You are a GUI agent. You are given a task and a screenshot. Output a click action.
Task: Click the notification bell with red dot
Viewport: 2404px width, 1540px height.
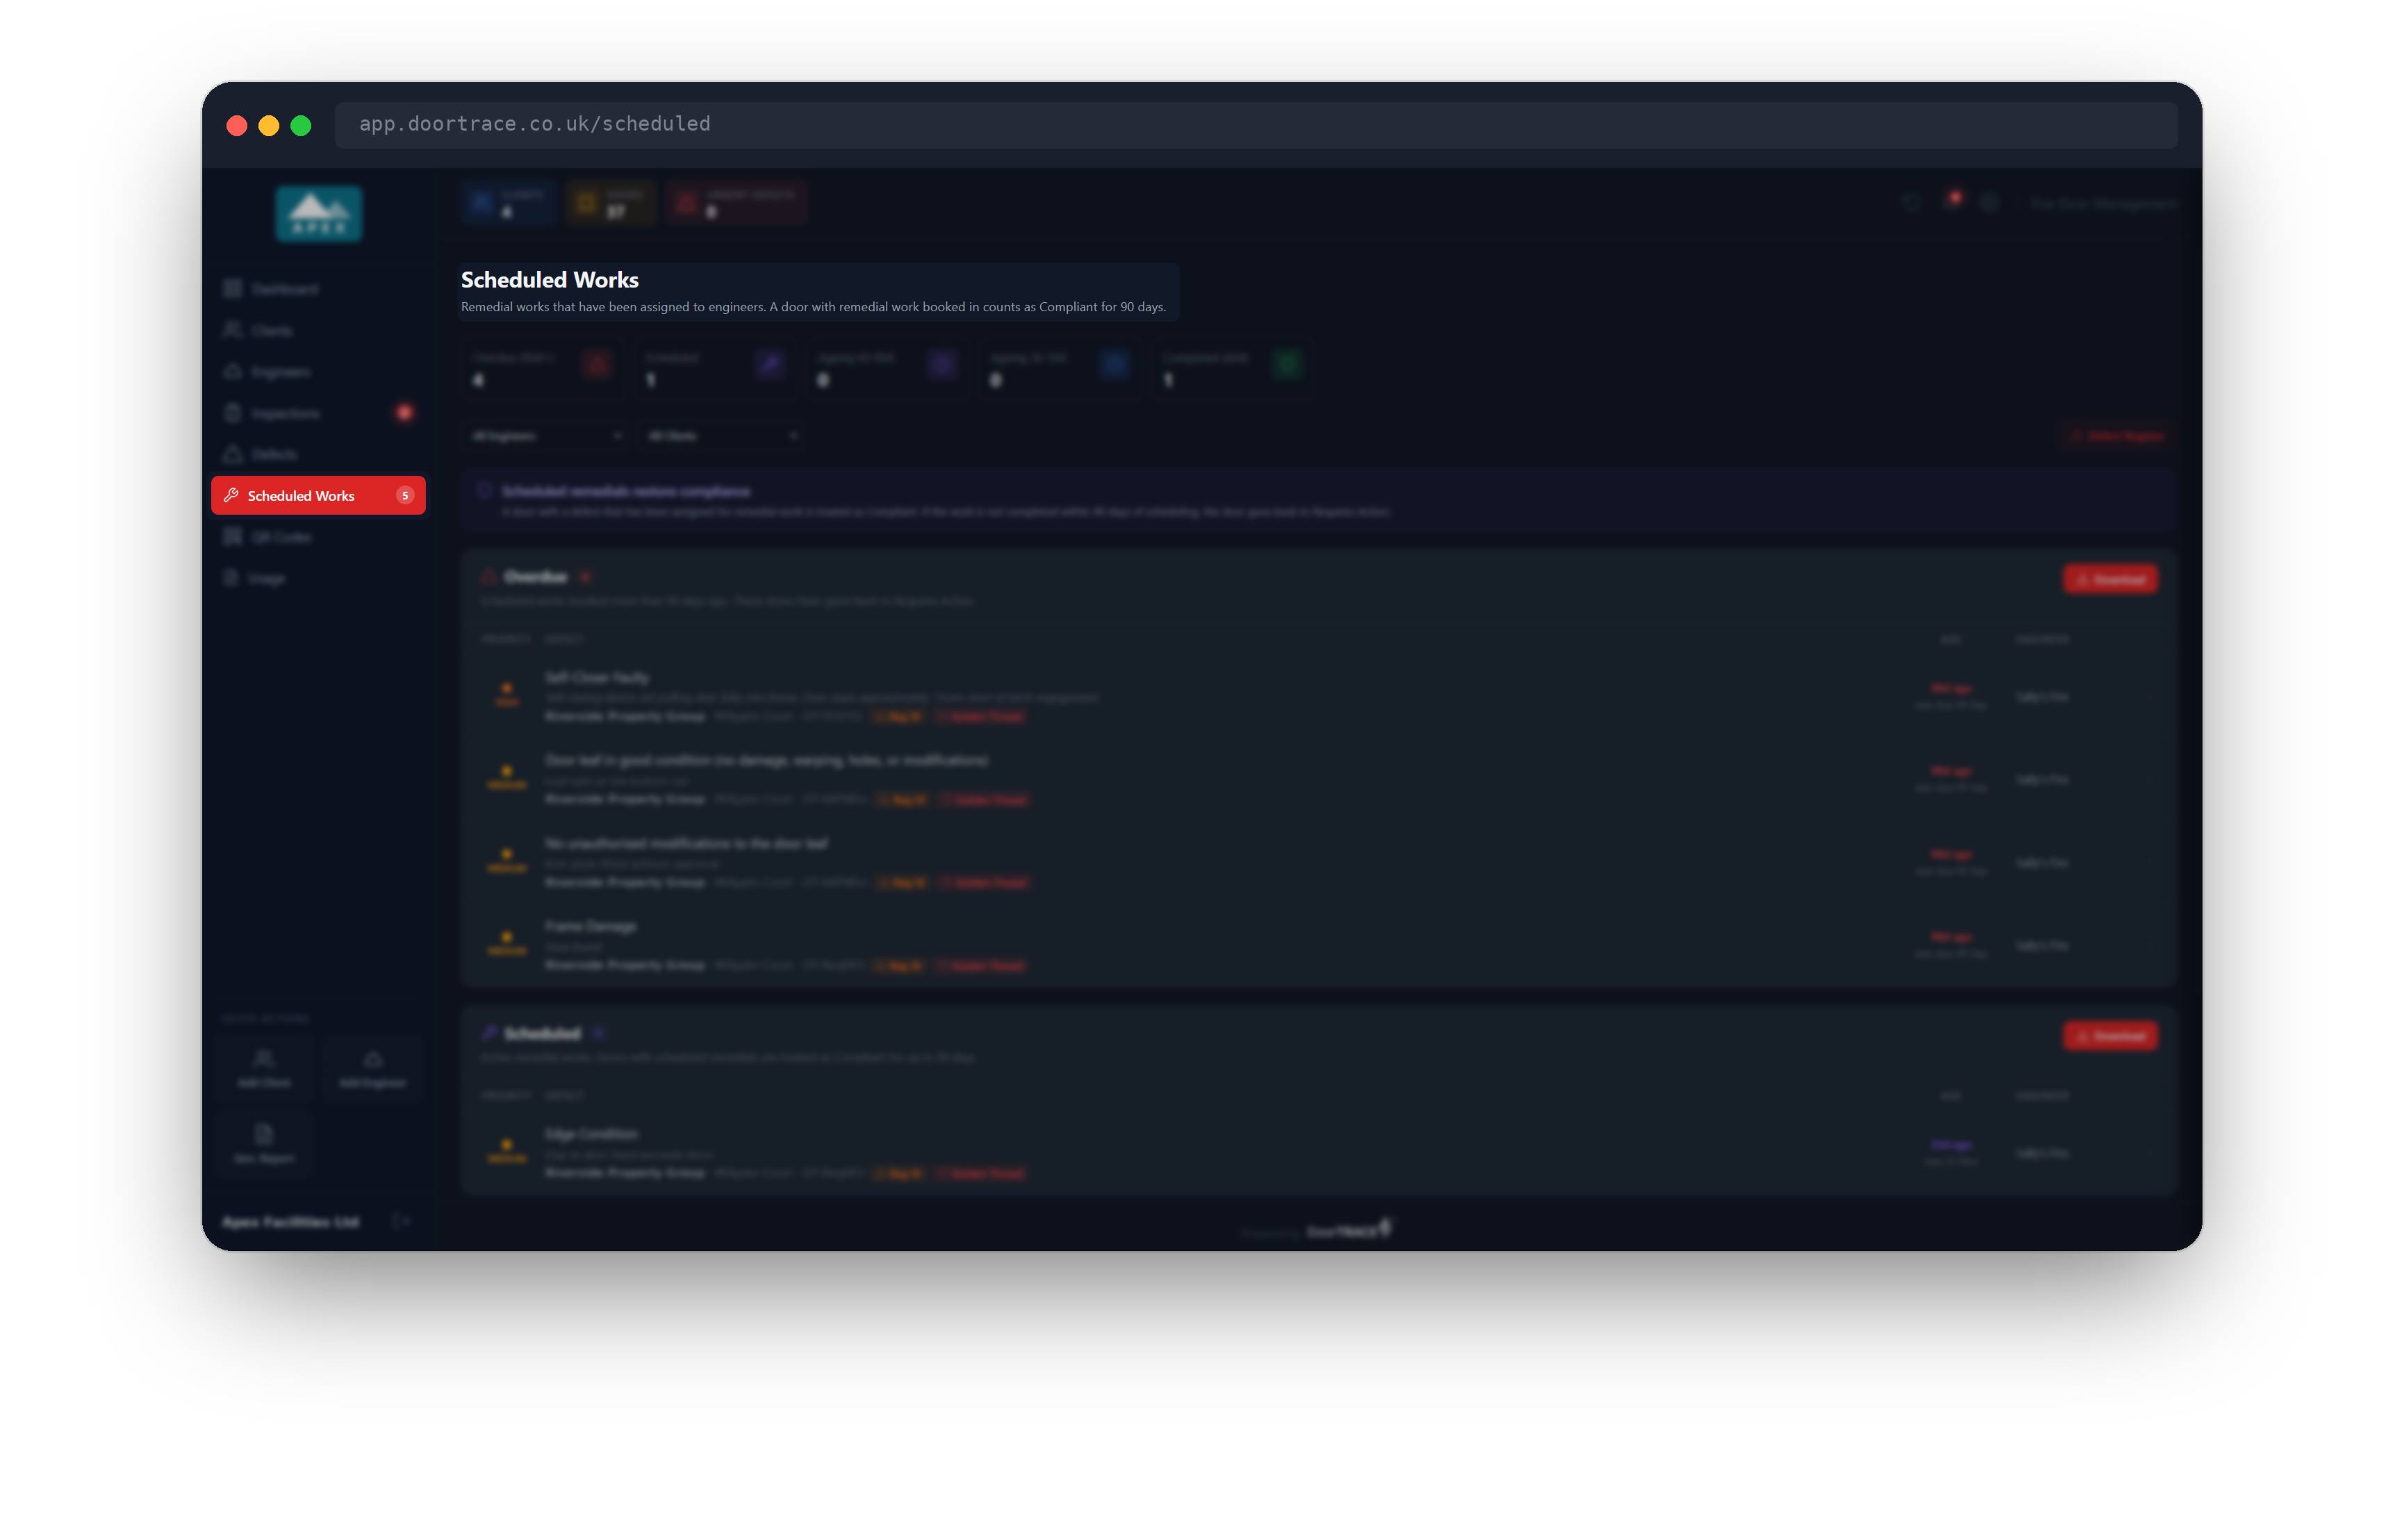click(1951, 202)
